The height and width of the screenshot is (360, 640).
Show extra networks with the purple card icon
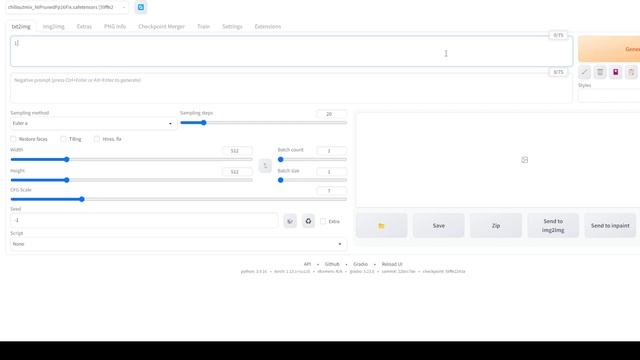click(616, 72)
